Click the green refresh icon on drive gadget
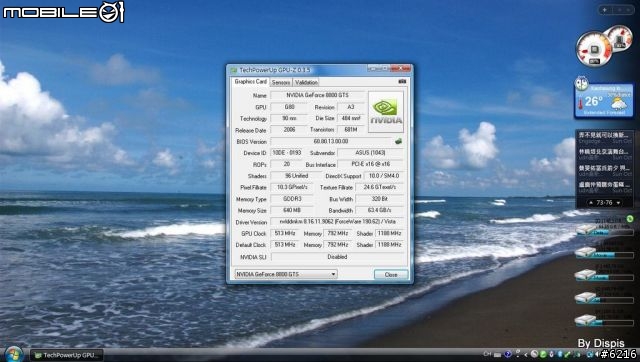 (x=629, y=219)
